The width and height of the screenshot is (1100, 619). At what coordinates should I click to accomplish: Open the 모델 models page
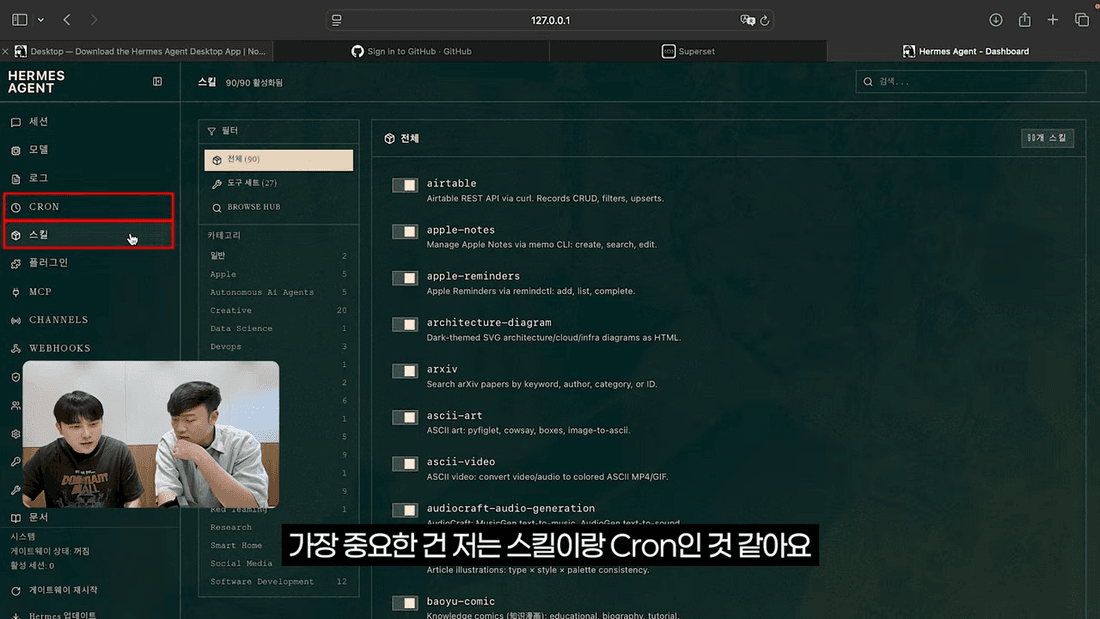(39, 149)
